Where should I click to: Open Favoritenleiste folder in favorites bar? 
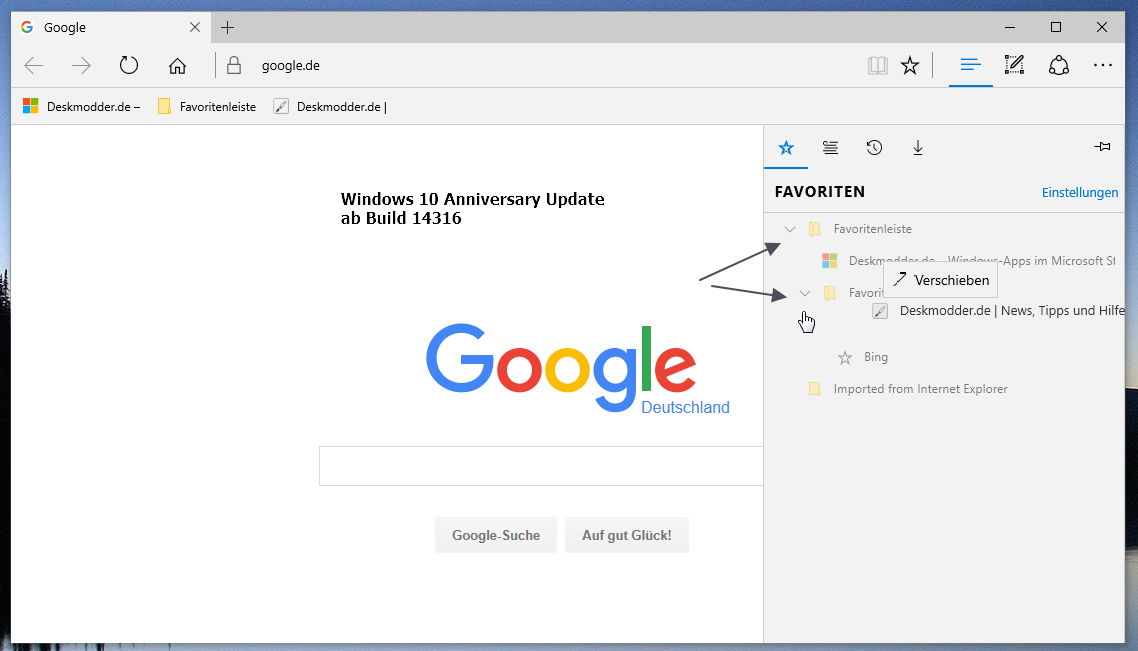(x=207, y=107)
